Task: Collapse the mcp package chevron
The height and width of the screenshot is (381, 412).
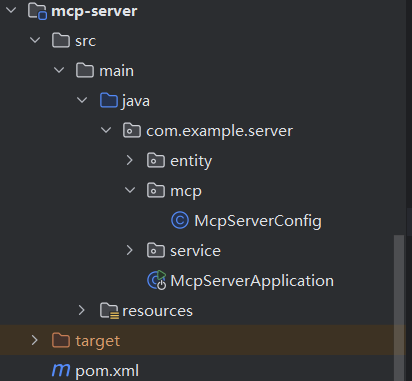Action: pos(130,190)
